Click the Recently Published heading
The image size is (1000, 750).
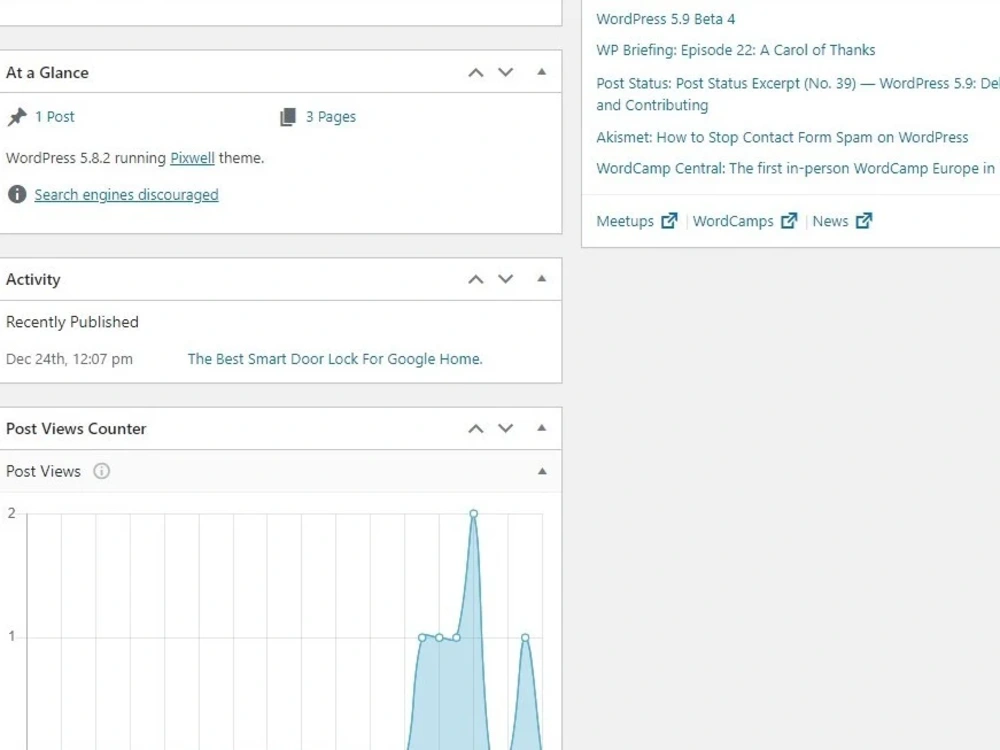[x=72, y=322]
